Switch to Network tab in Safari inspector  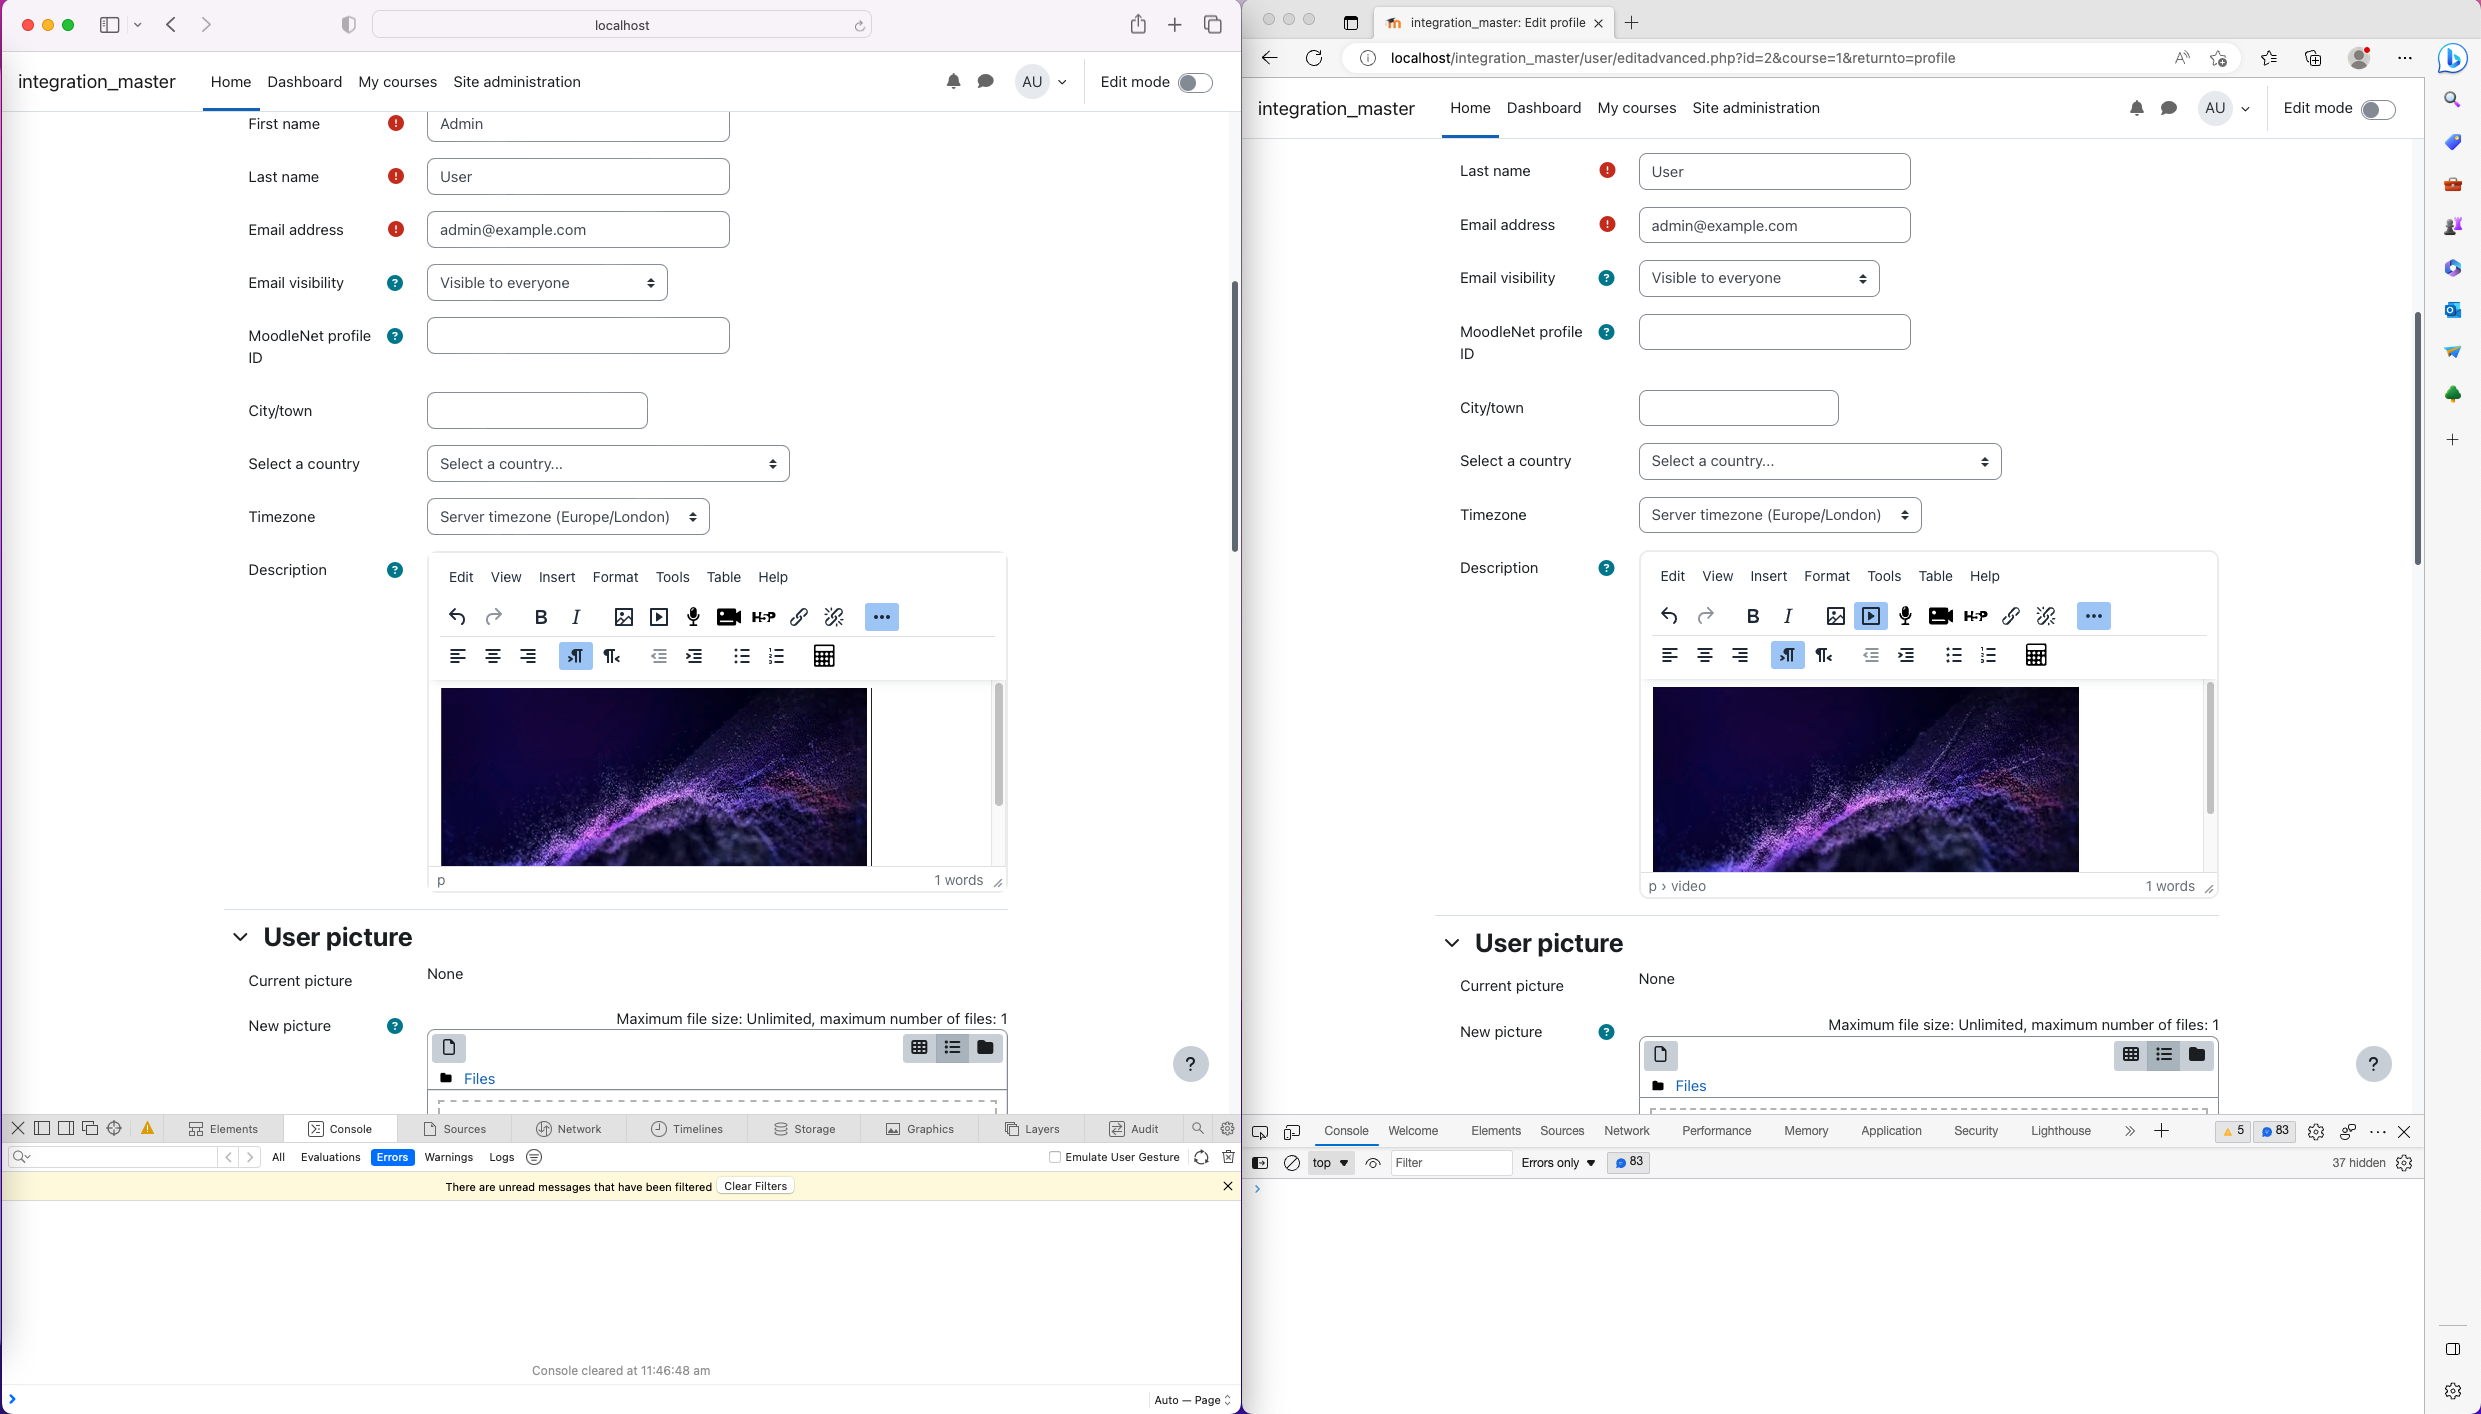(x=569, y=1129)
